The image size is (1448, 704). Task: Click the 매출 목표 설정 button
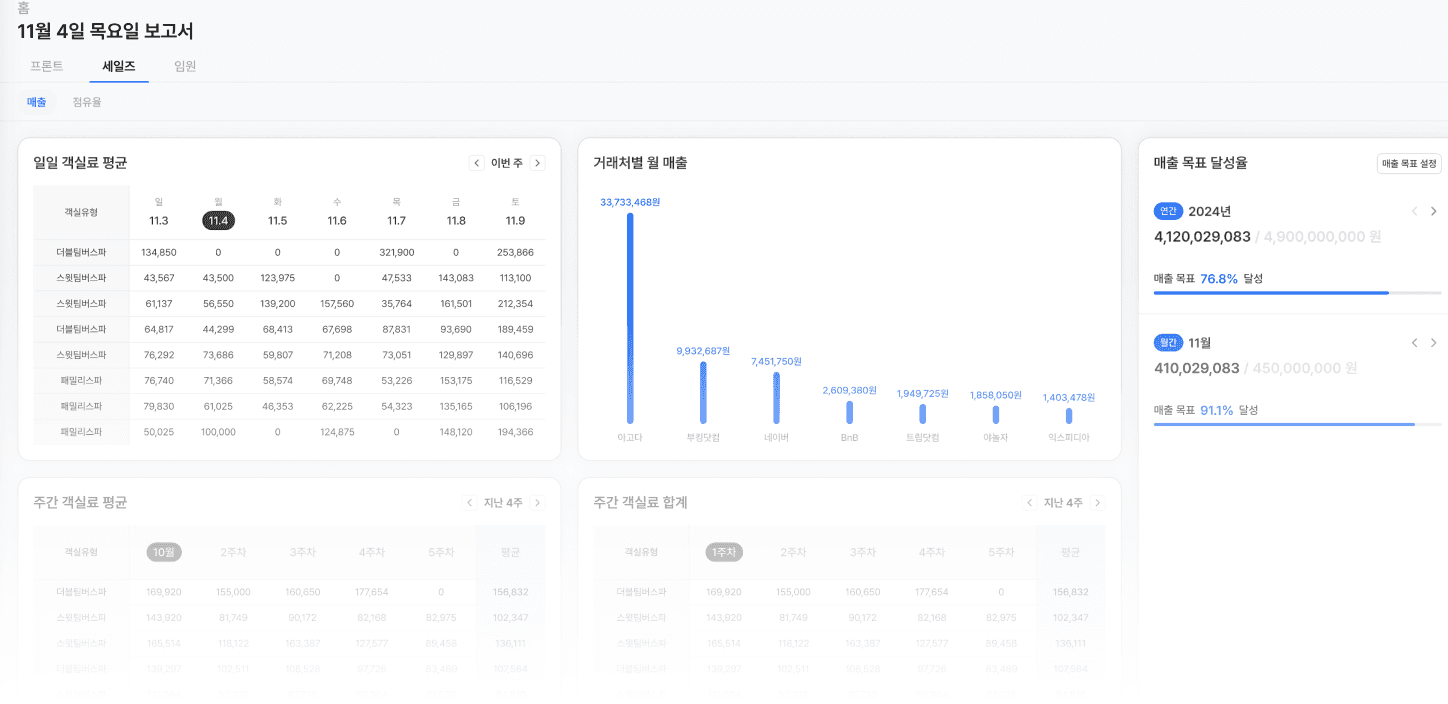[x=1409, y=163]
